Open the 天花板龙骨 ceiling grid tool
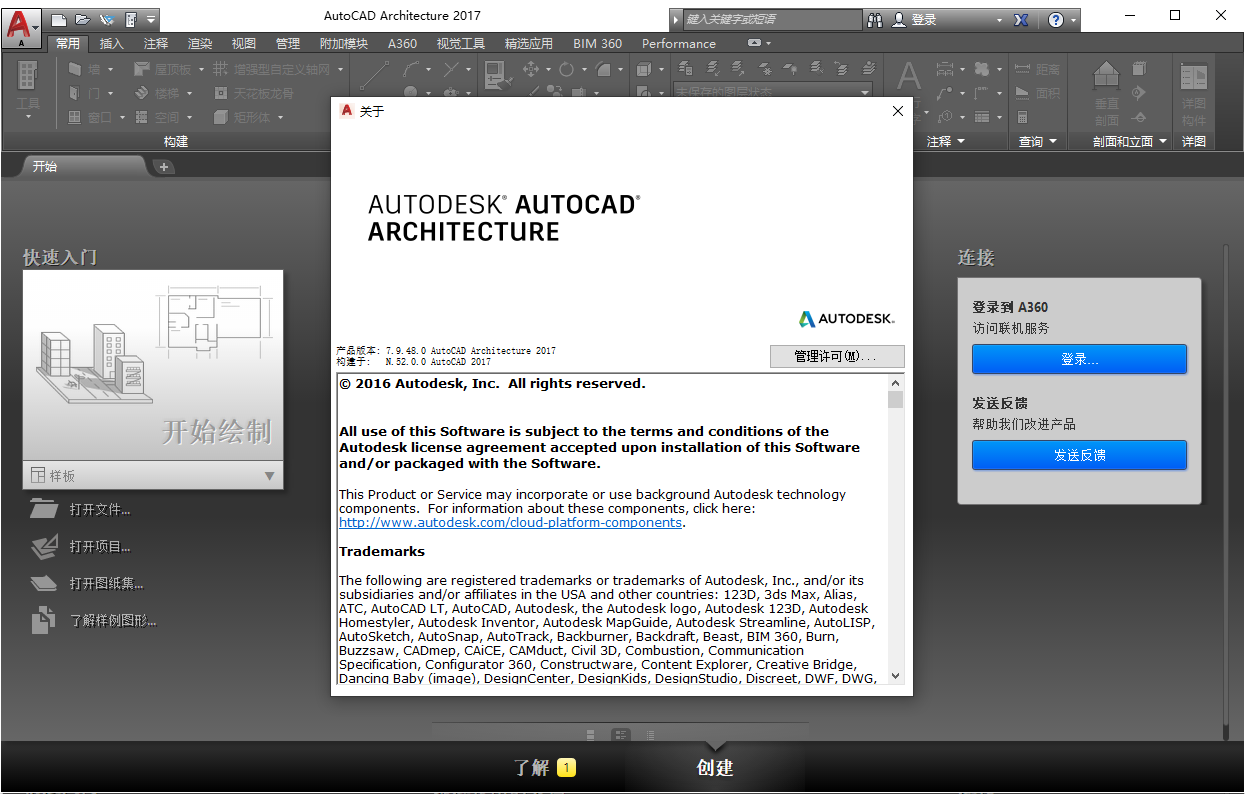1245x794 pixels. point(222,94)
